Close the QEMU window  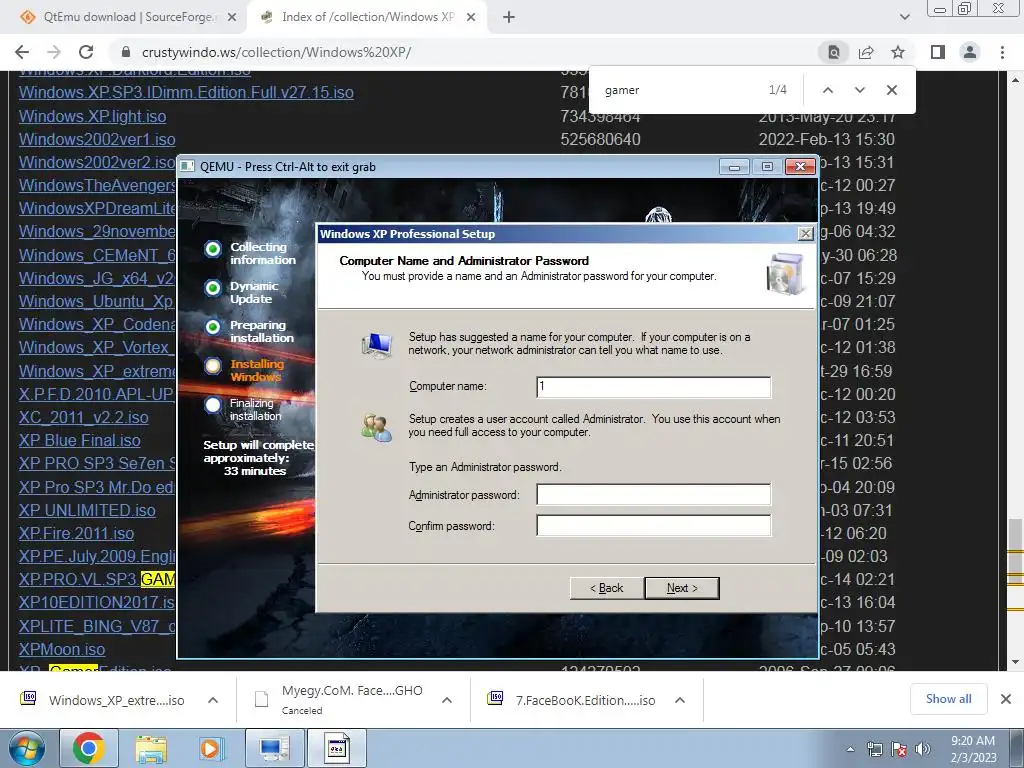click(800, 167)
